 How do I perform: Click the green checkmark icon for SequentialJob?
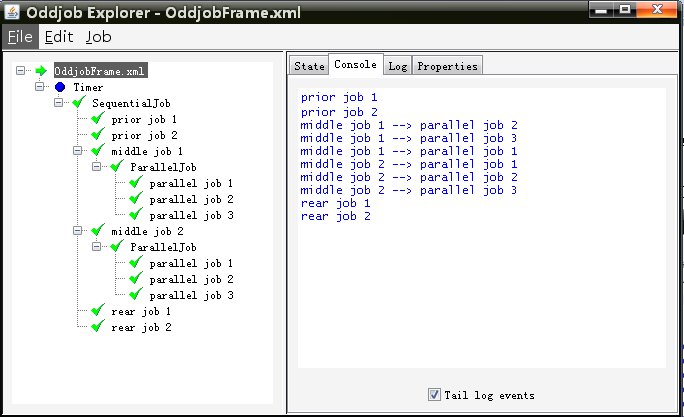click(79, 104)
